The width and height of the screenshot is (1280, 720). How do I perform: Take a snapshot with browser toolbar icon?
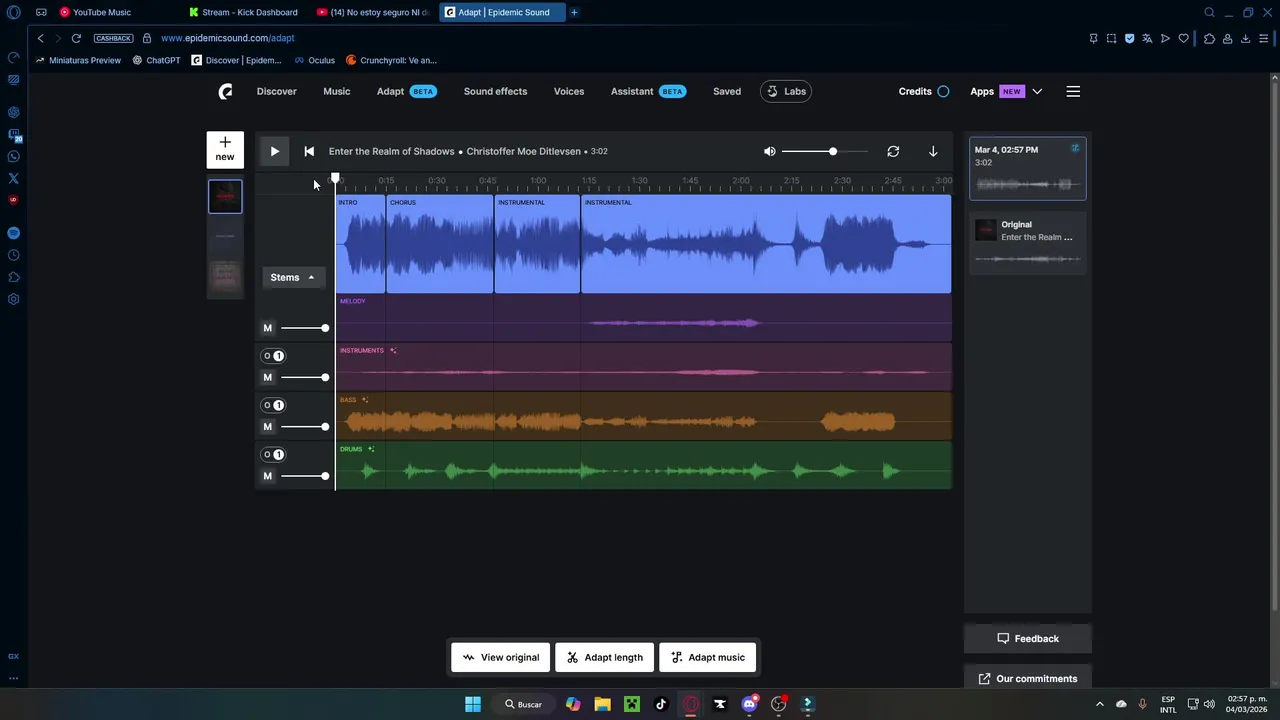click(1111, 38)
